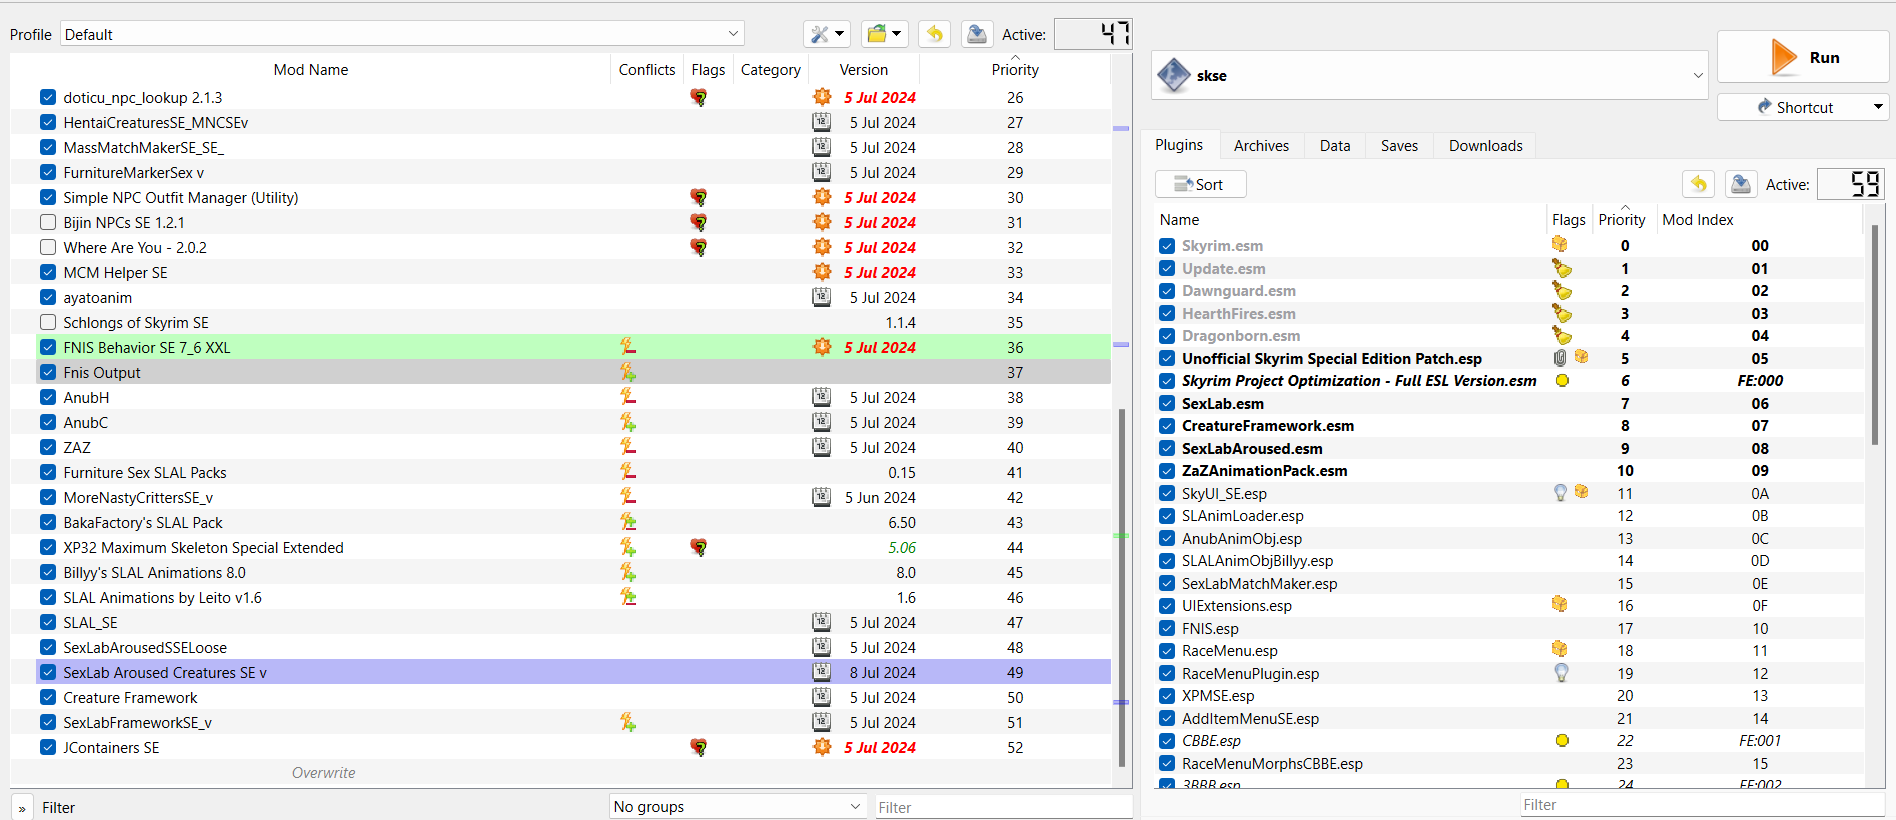The width and height of the screenshot is (1896, 820).
Task: Click the yellow dot flag on CBBE.esp
Action: (1562, 740)
